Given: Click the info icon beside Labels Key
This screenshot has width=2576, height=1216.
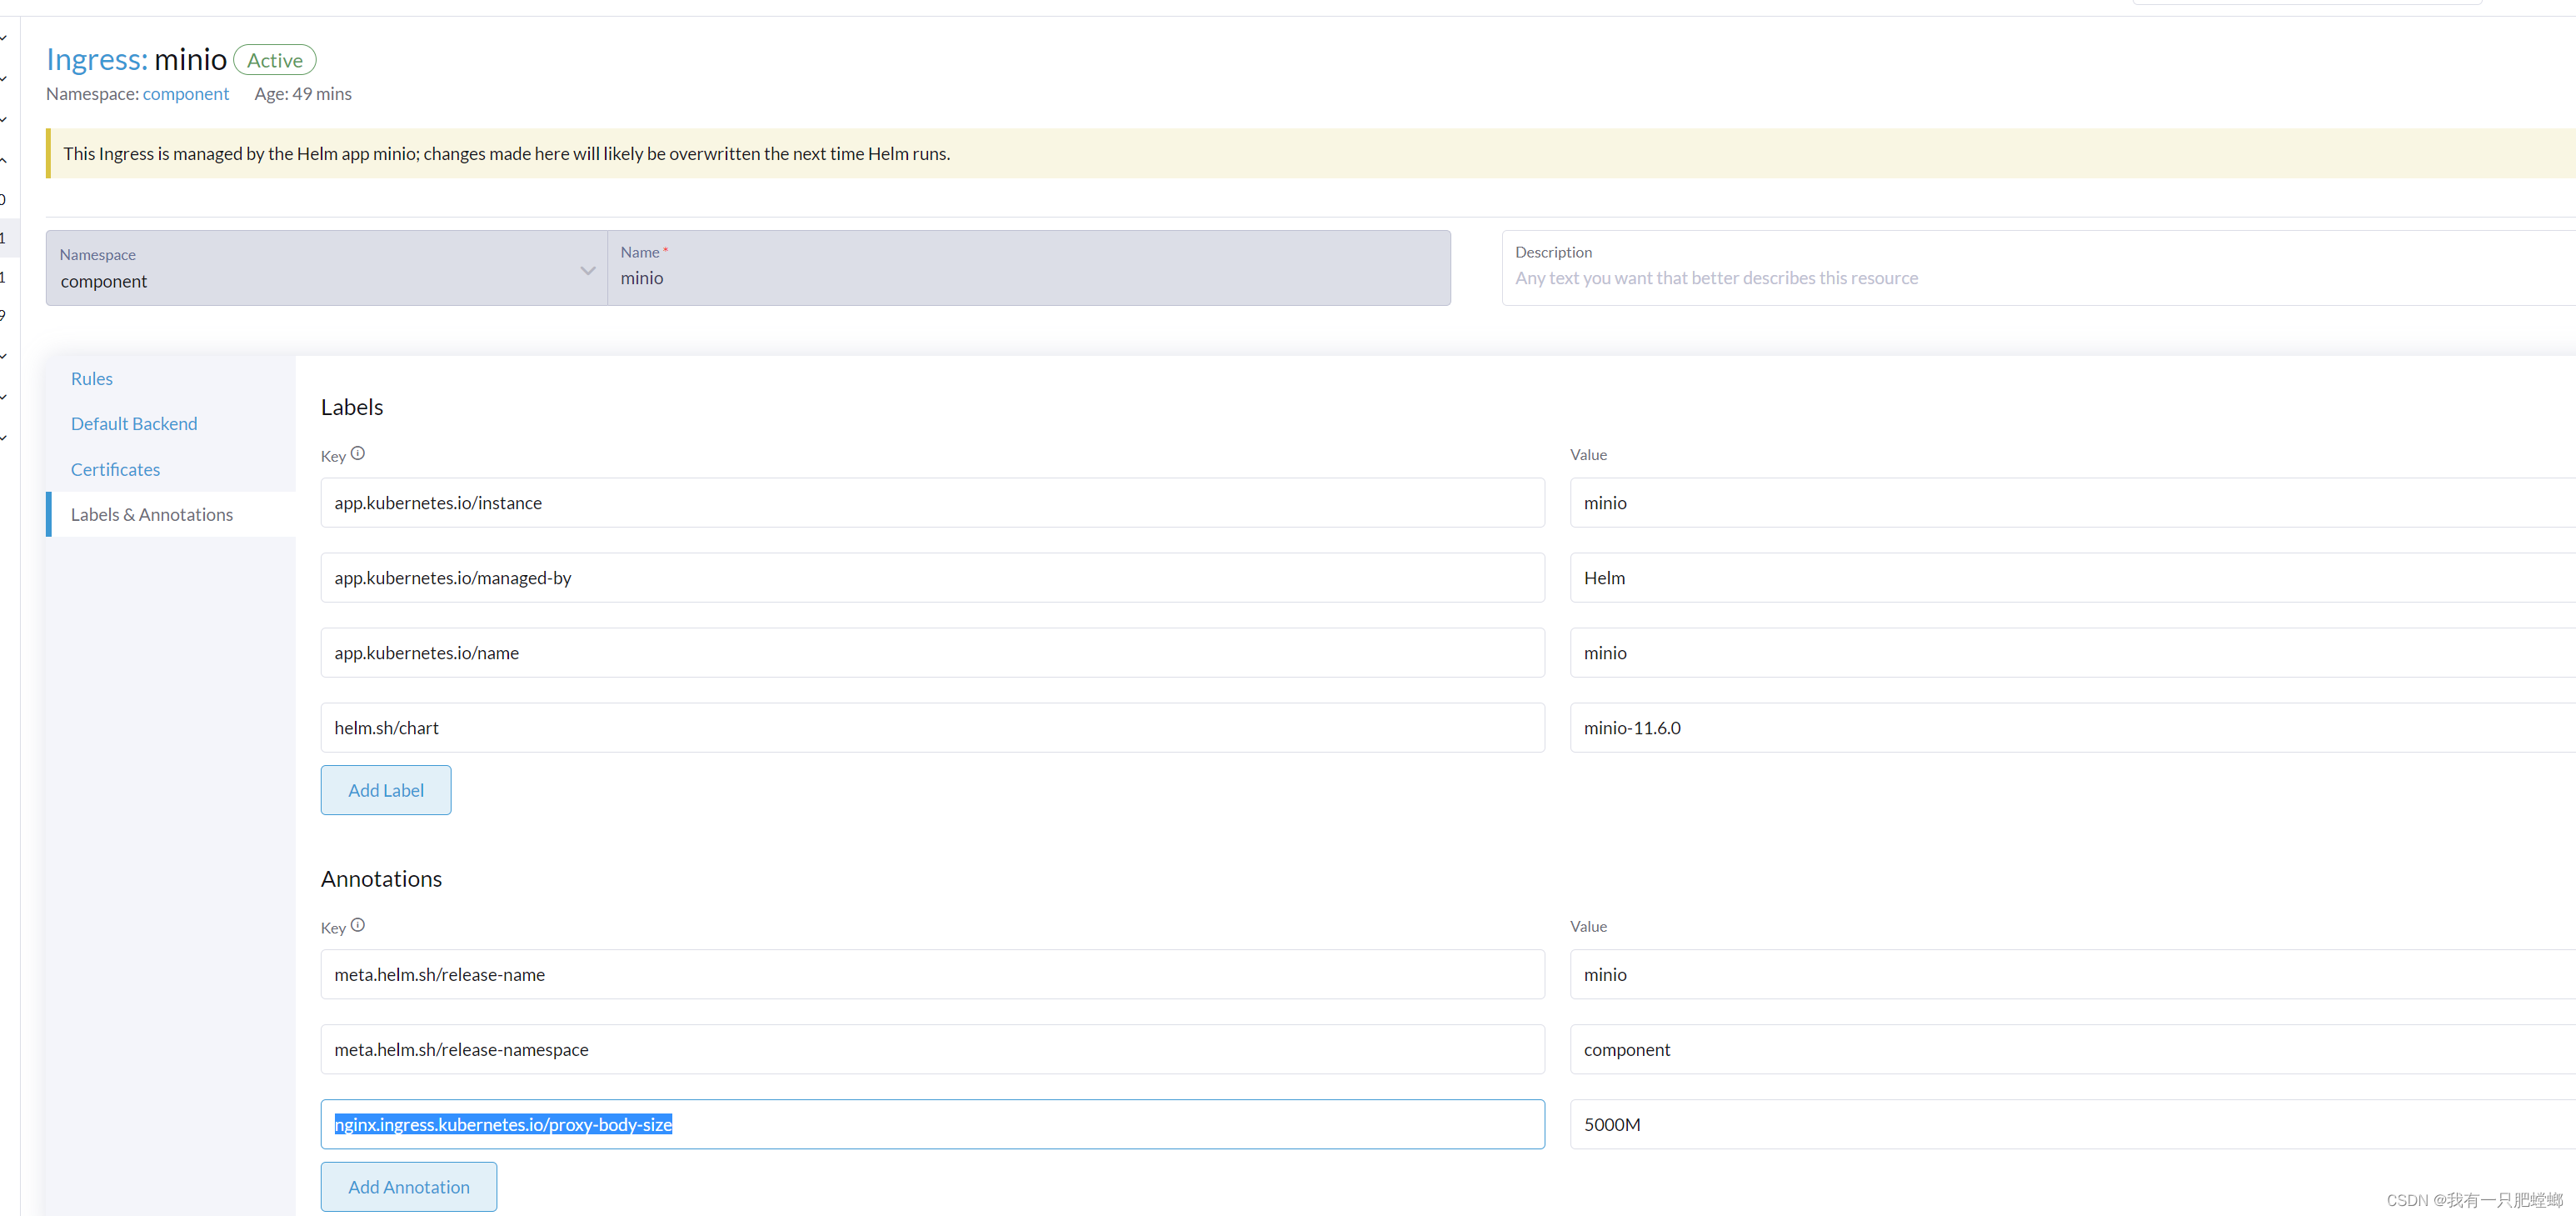Looking at the screenshot, I should [x=358, y=453].
